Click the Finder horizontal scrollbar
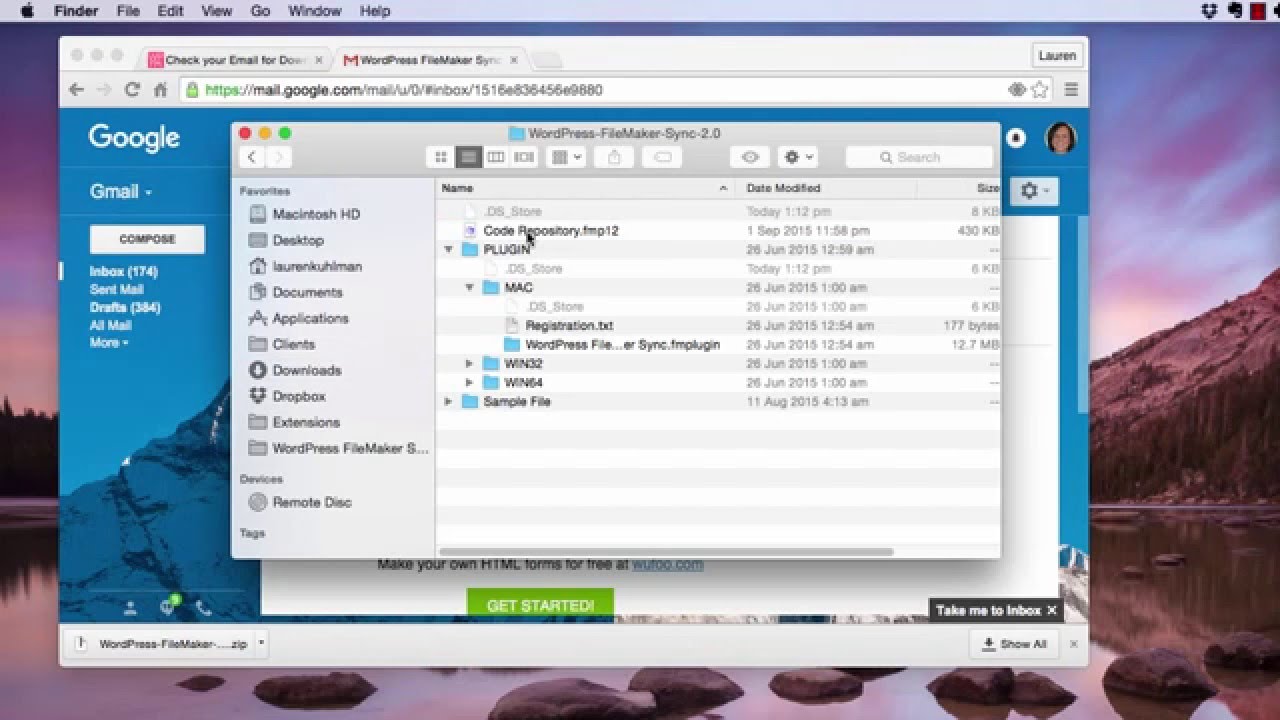This screenshot has height=720, width=1280. tap(666, 552)
